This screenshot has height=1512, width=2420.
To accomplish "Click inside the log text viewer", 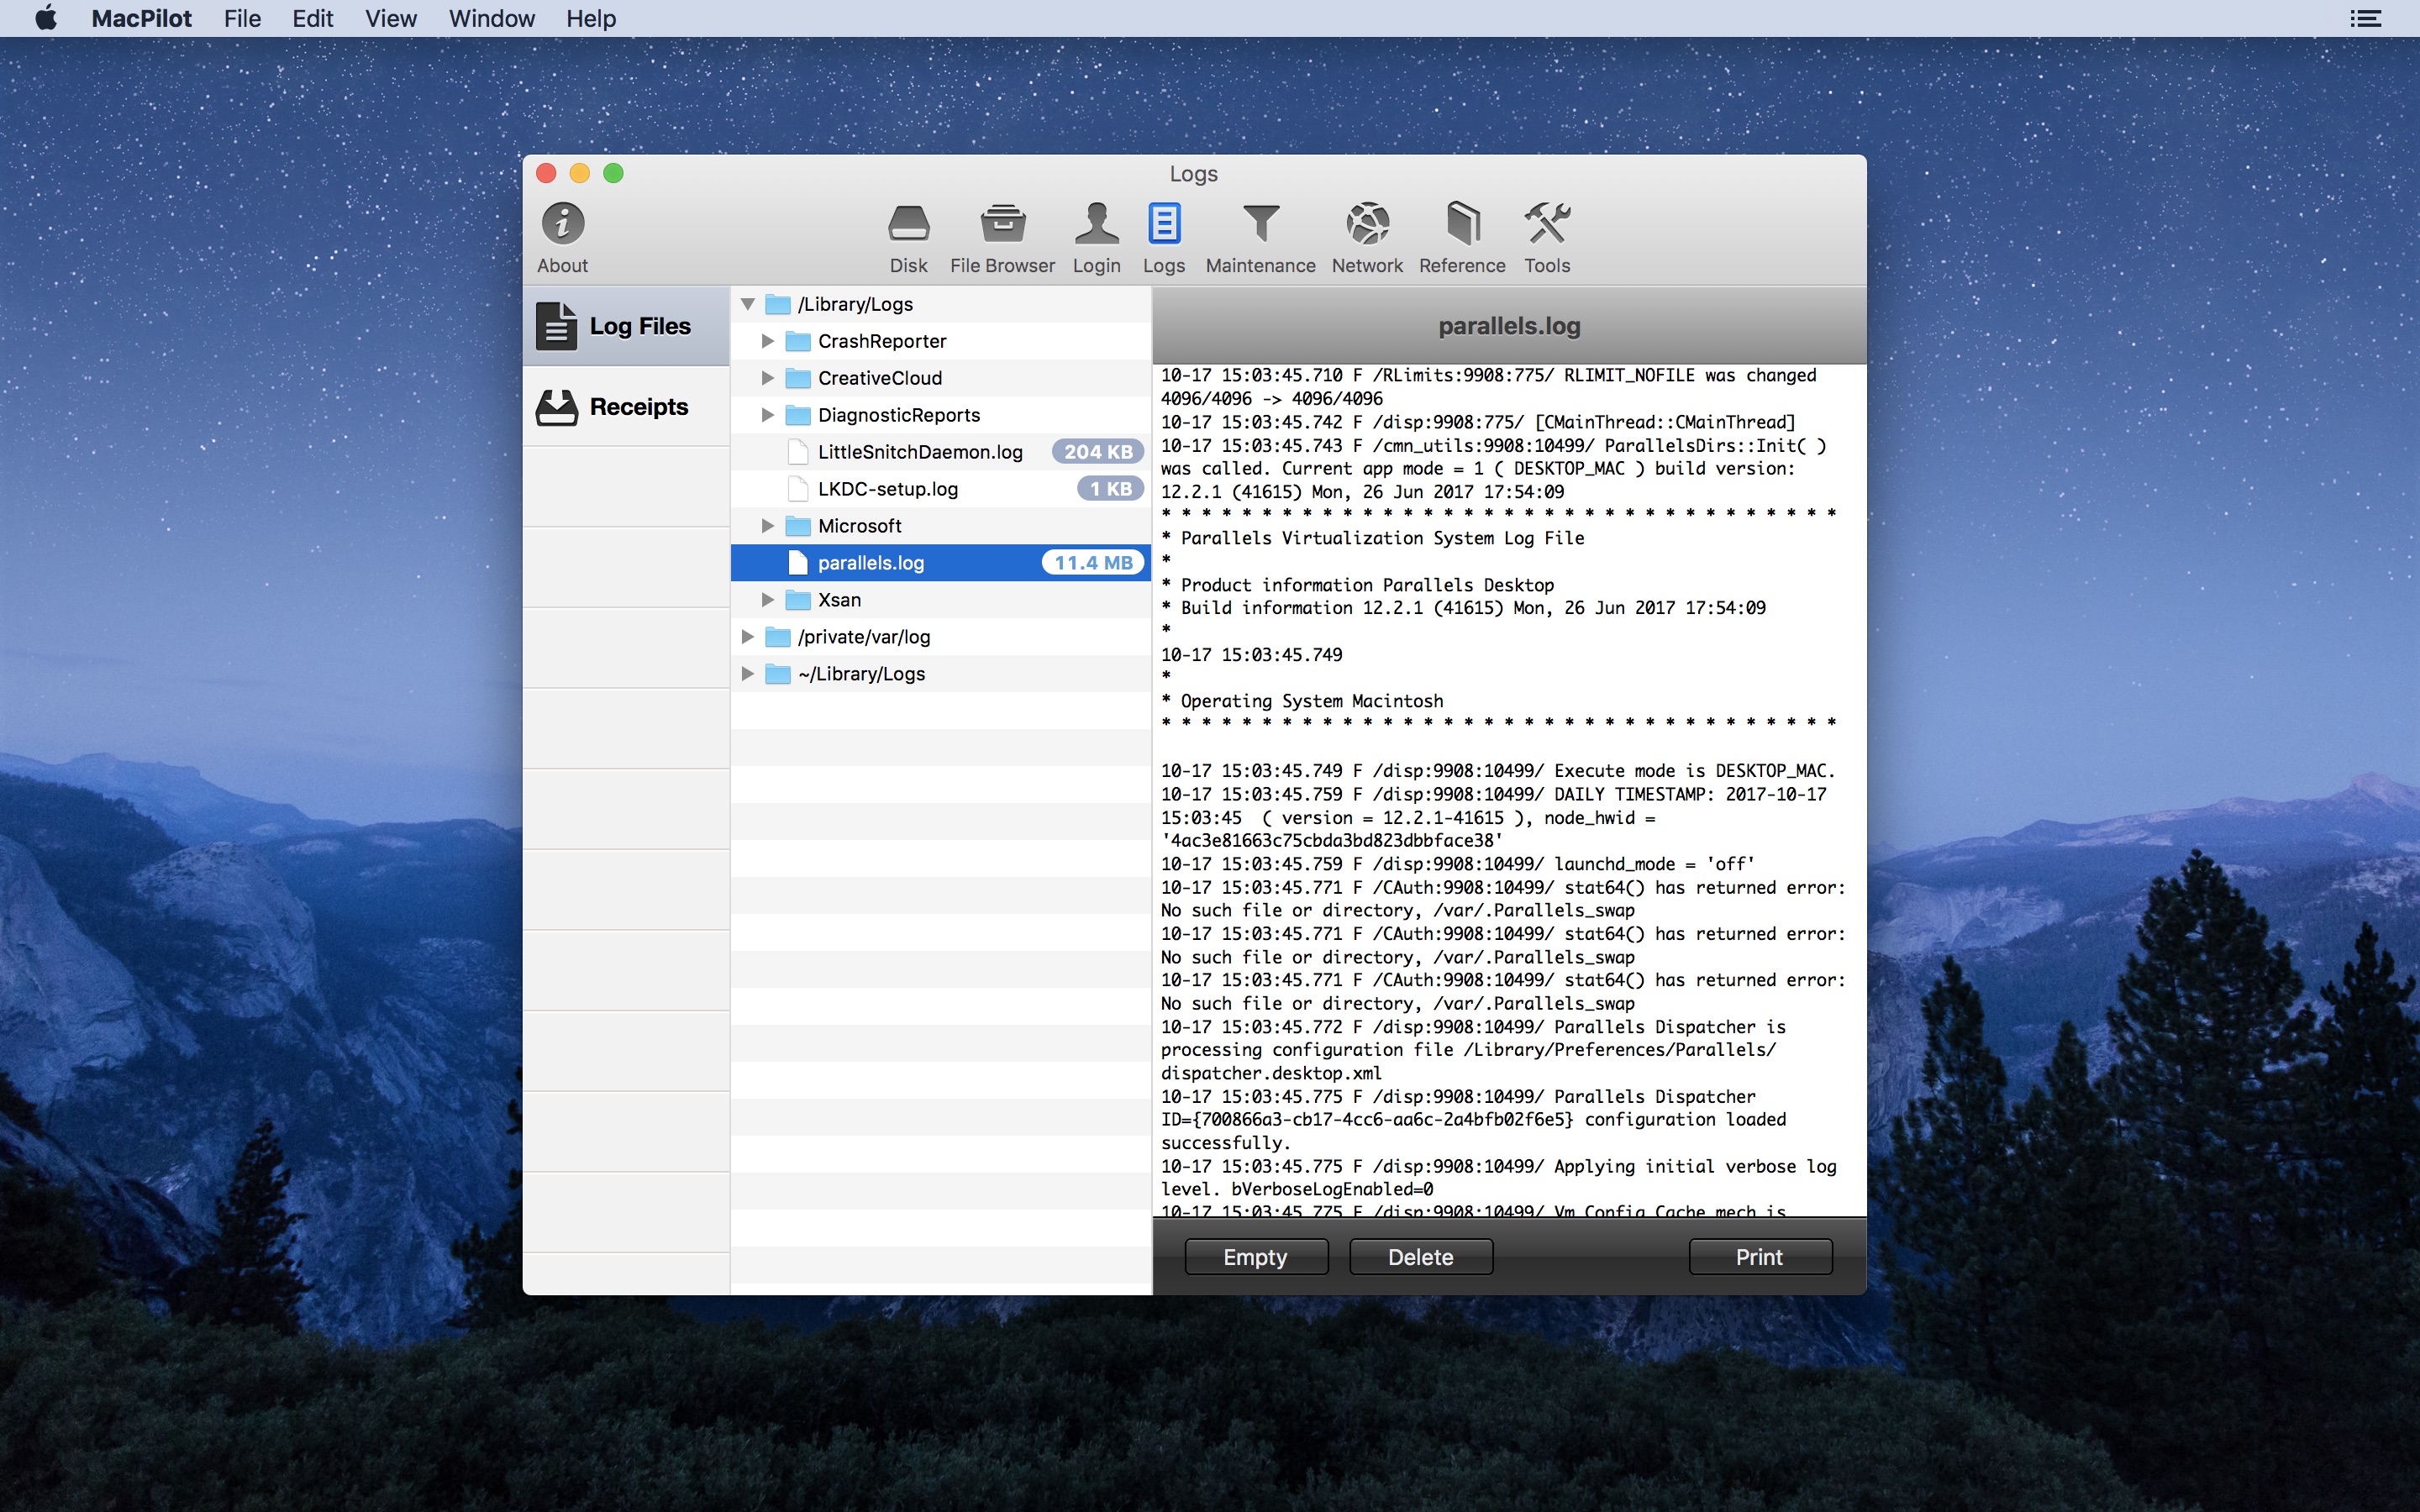I will click(1509, 790).
